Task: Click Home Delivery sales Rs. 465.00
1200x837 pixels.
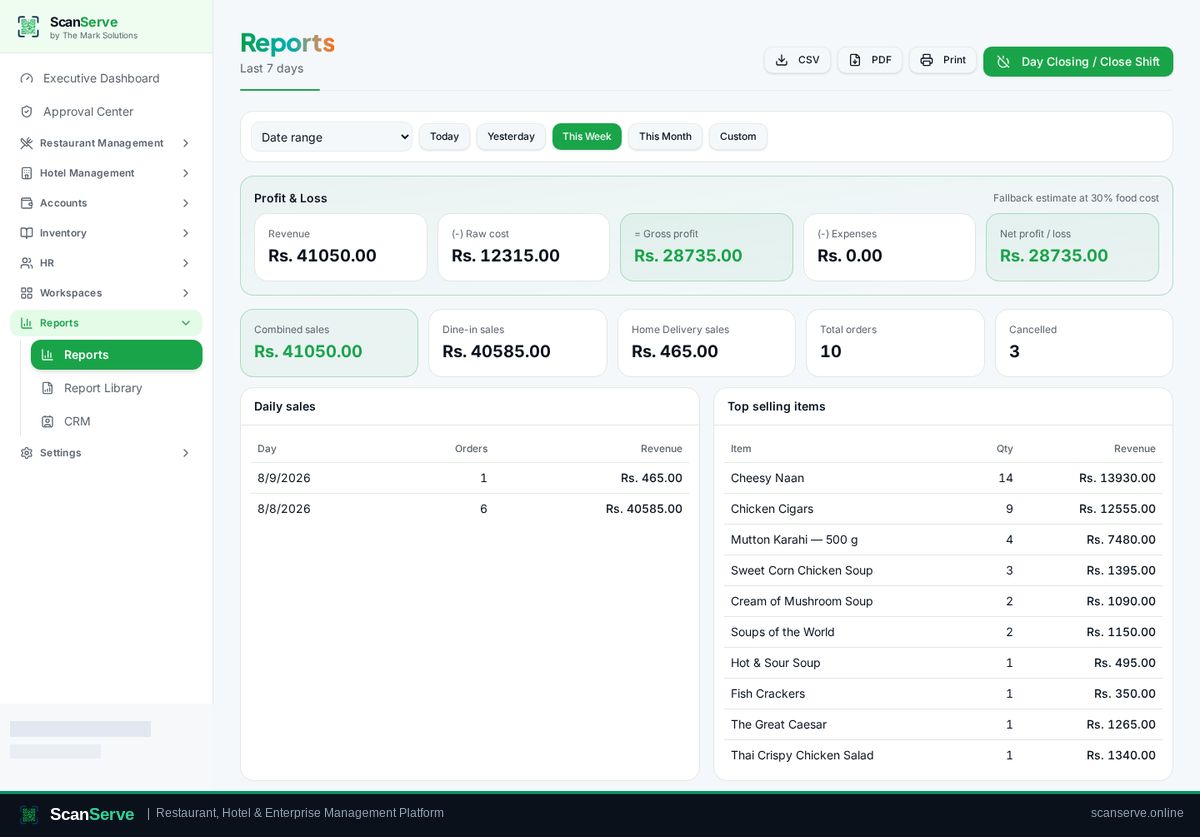Action: pos(706,343)
